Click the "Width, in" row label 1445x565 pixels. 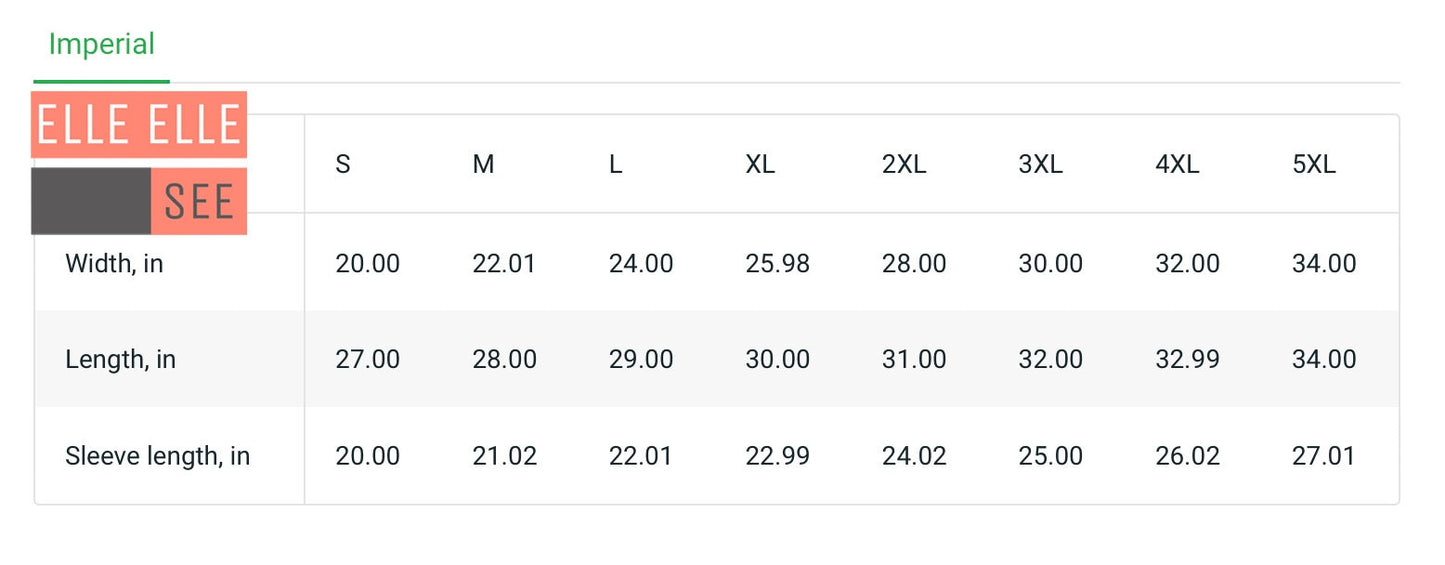click(x=114, y=264)
